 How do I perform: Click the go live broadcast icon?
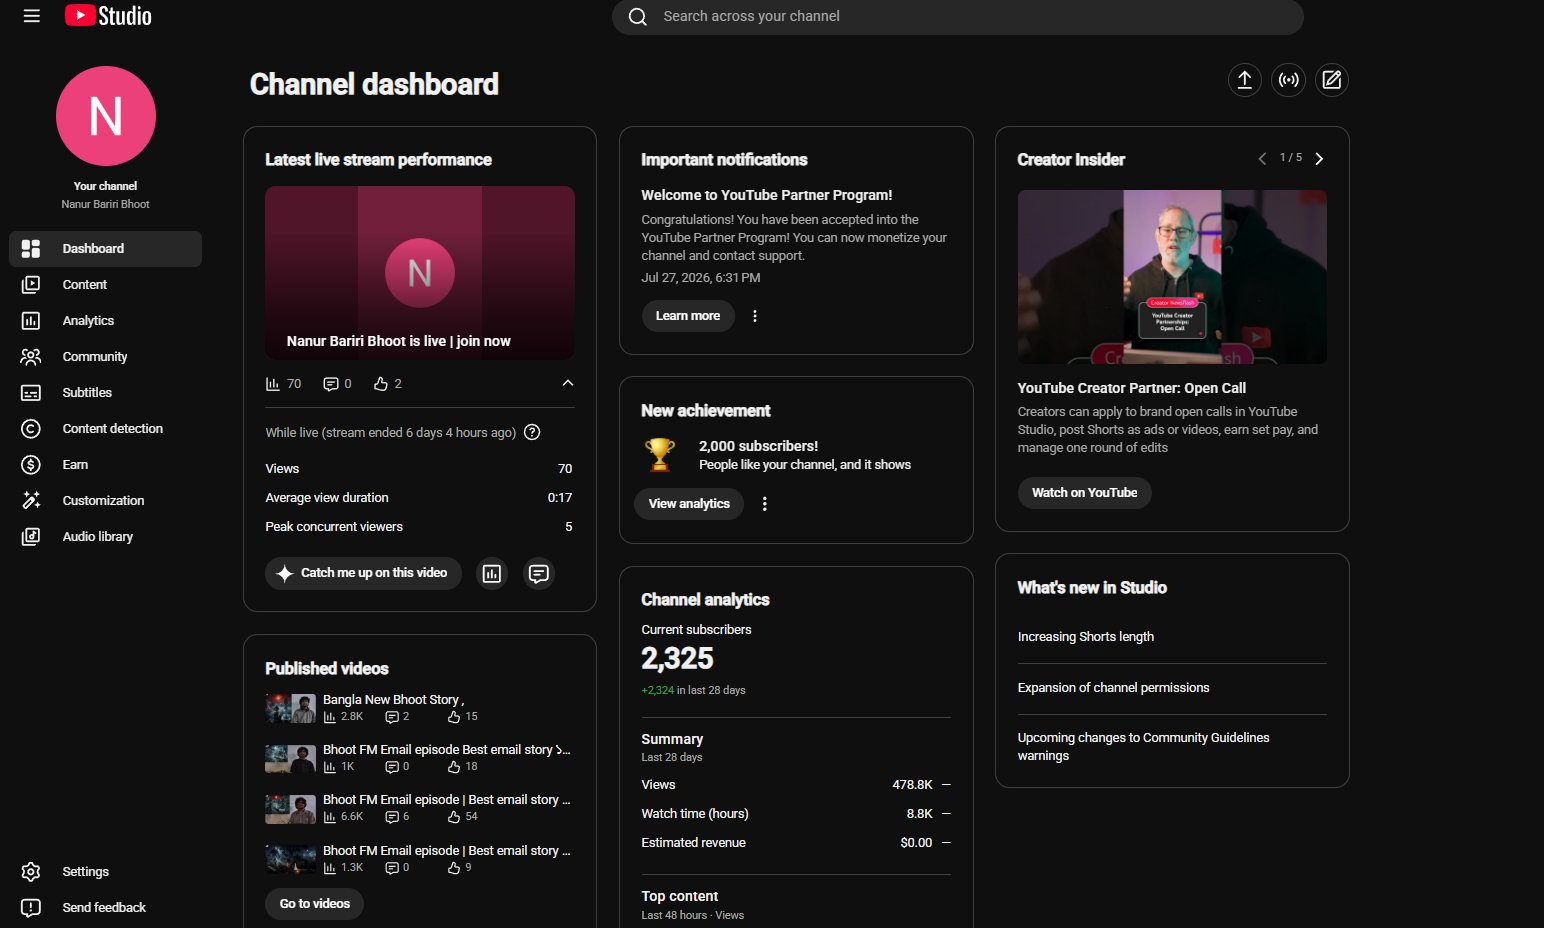tap(1289, 80)
